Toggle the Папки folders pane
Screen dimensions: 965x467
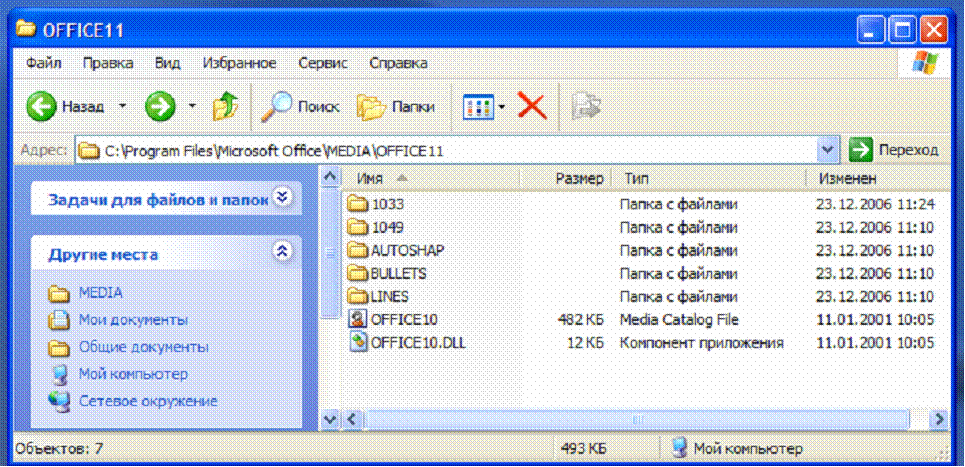click(x=396, y=107)
